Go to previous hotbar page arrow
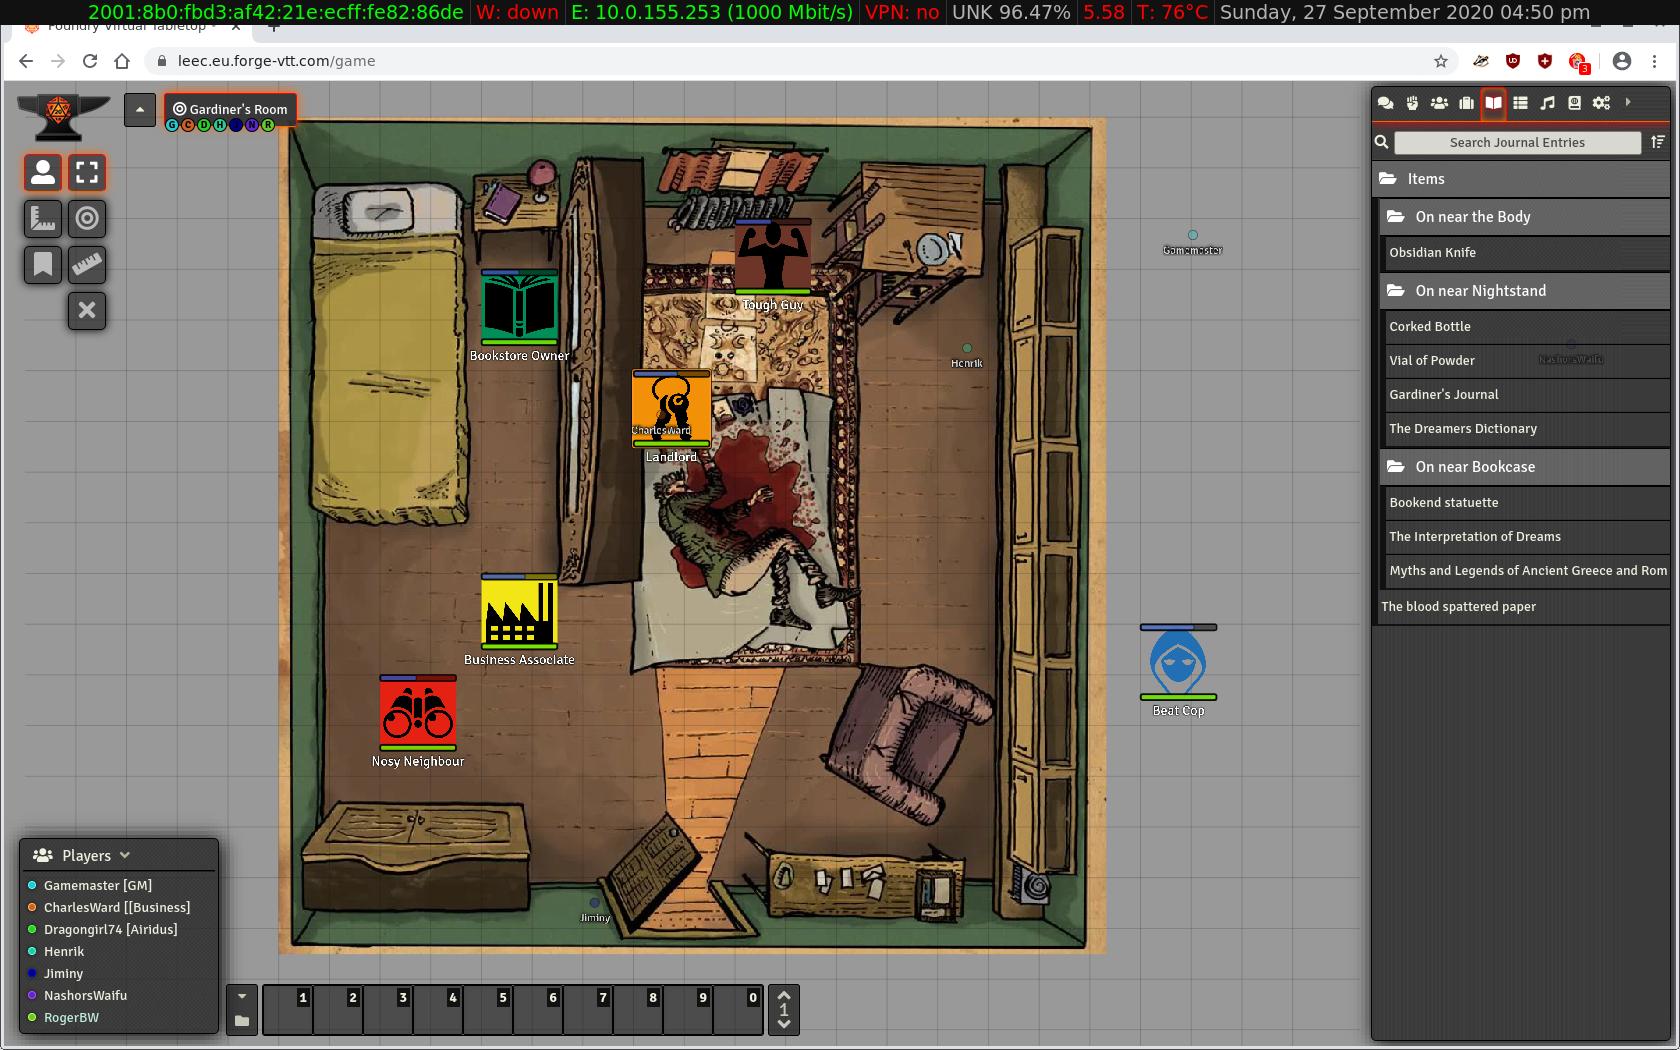This screenshot has height=1050, width=1680. click(x=784, y=1024)
